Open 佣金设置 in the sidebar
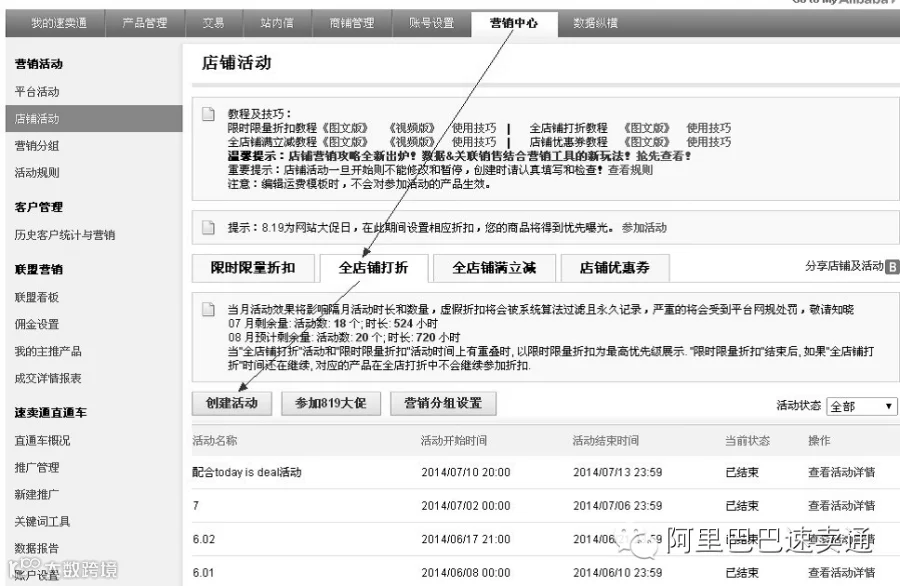This screenshot has height=586, width=900. coord(37,324)
